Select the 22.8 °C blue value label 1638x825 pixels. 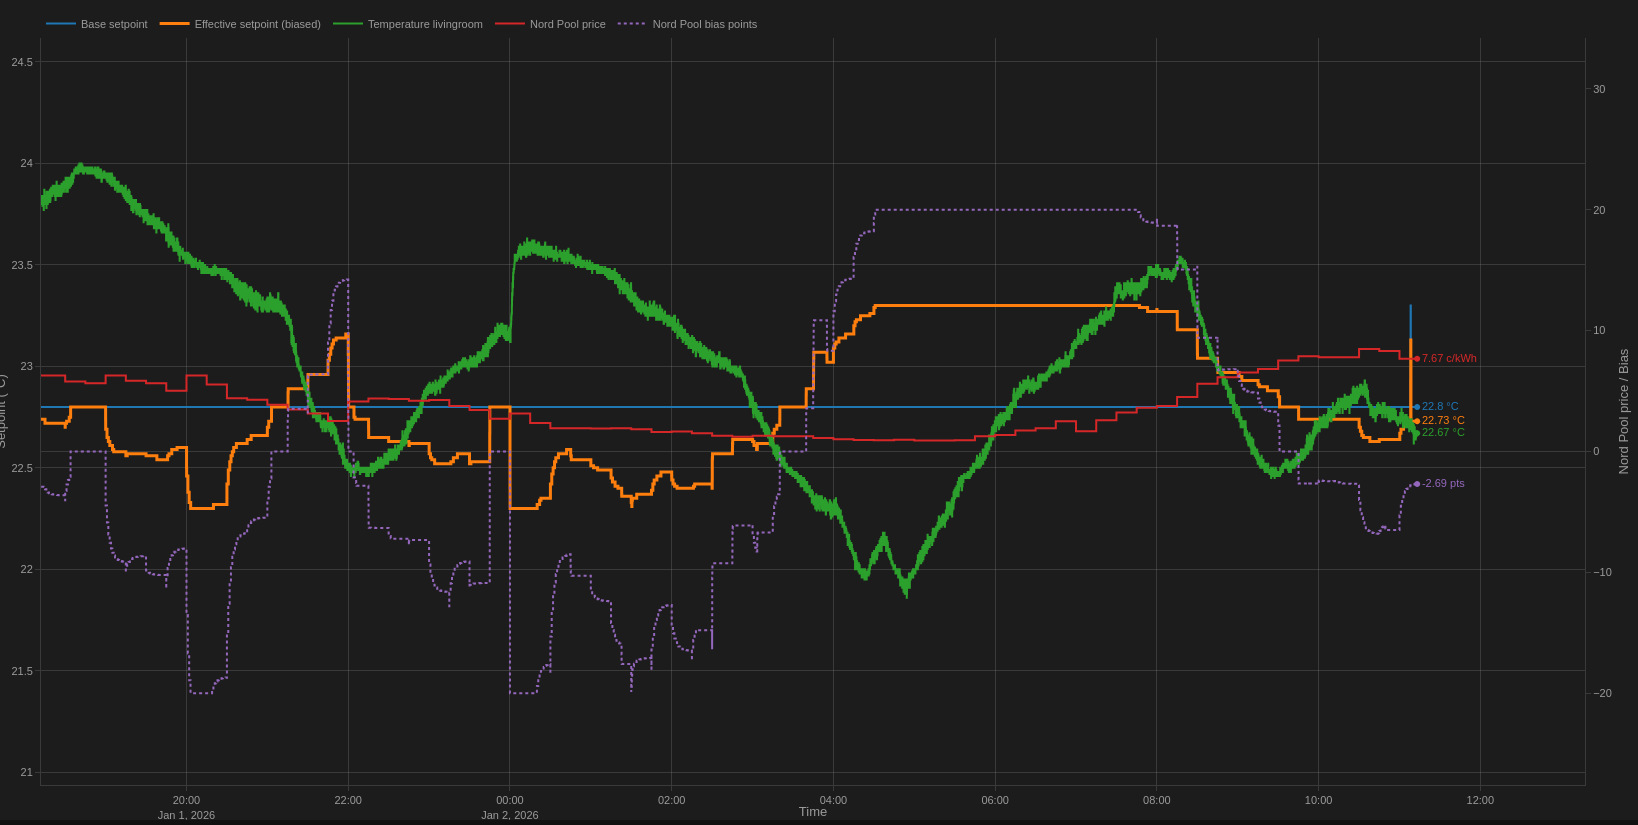click(x=1440, y=407)
